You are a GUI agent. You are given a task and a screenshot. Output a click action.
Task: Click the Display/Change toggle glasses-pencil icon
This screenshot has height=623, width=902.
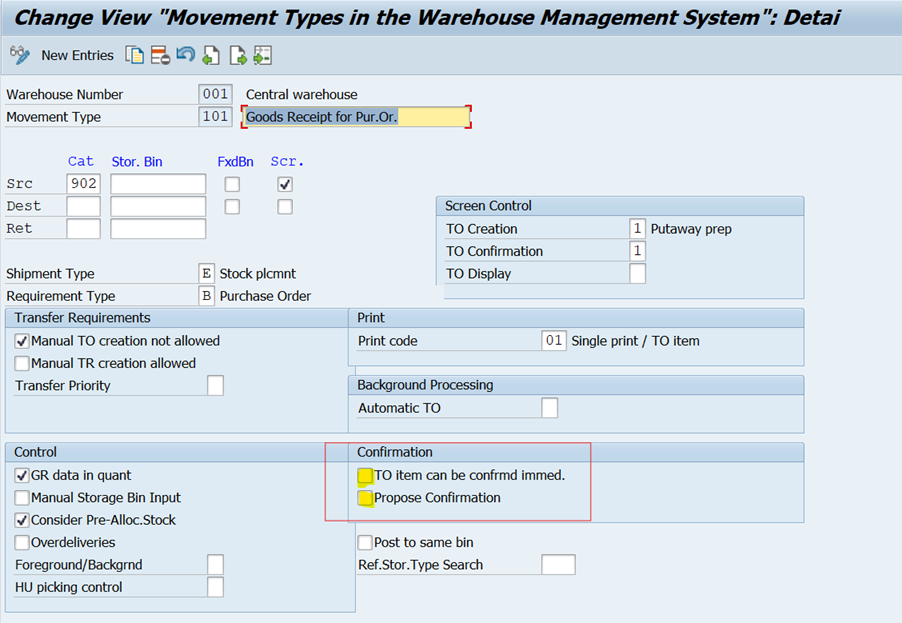coord(18,55)
